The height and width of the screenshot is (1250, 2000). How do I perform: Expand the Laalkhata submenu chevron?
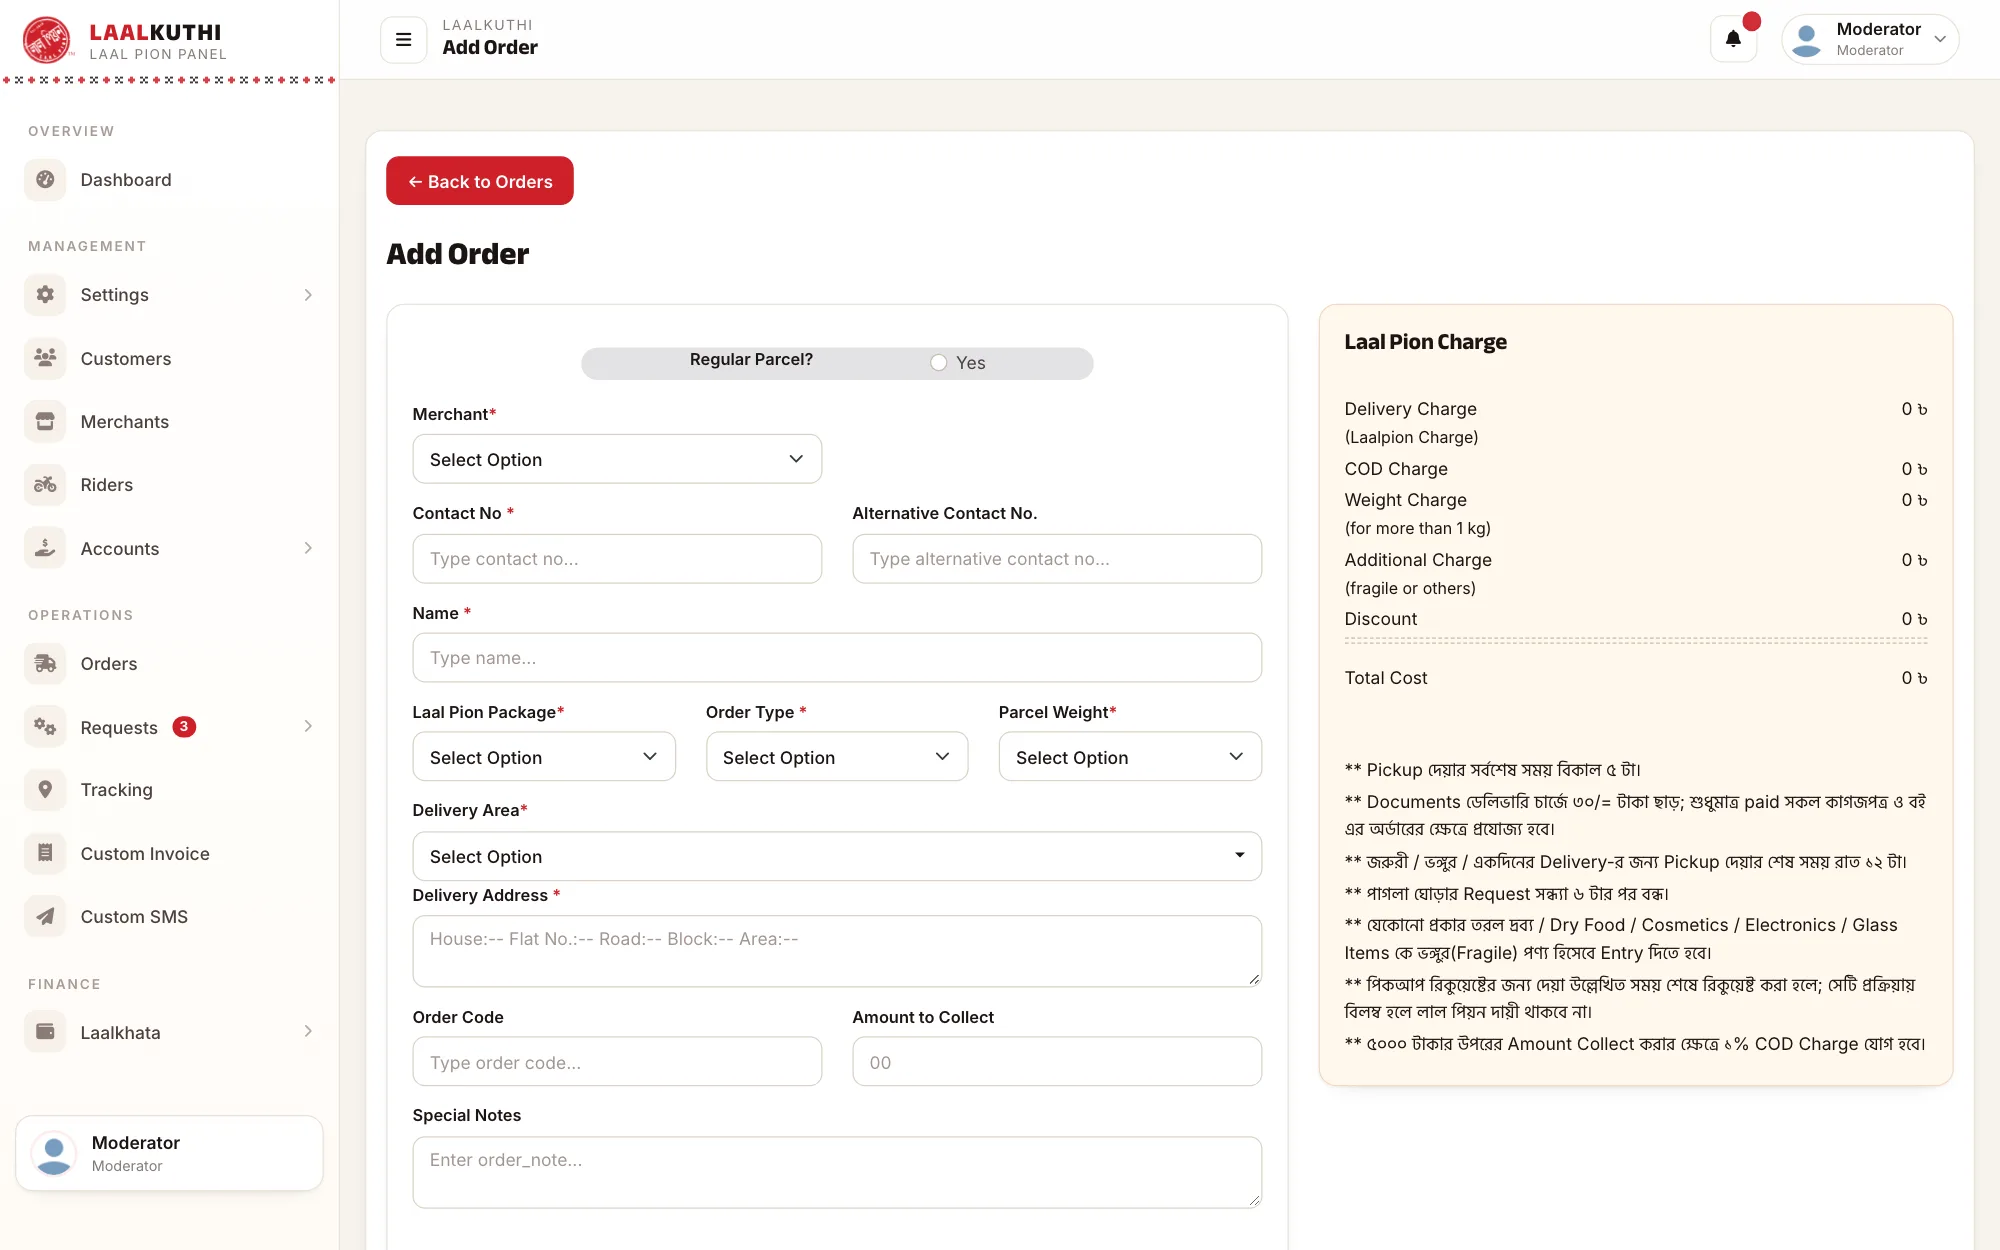308,1032
